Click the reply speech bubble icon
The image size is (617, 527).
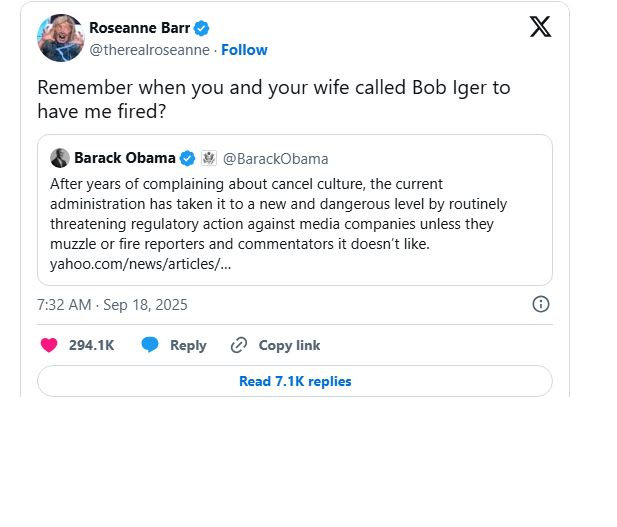coord(150,345)
